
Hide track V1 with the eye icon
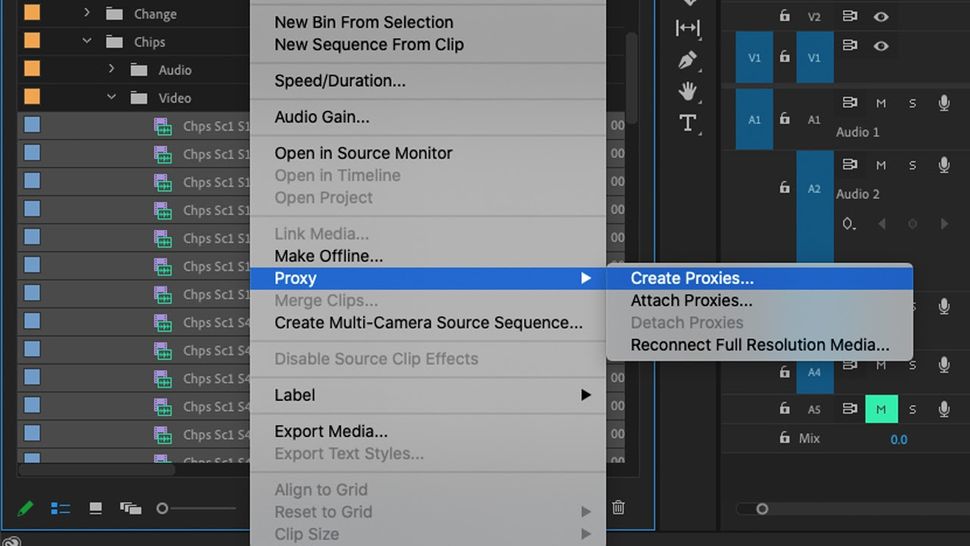[x=881, y=46]
